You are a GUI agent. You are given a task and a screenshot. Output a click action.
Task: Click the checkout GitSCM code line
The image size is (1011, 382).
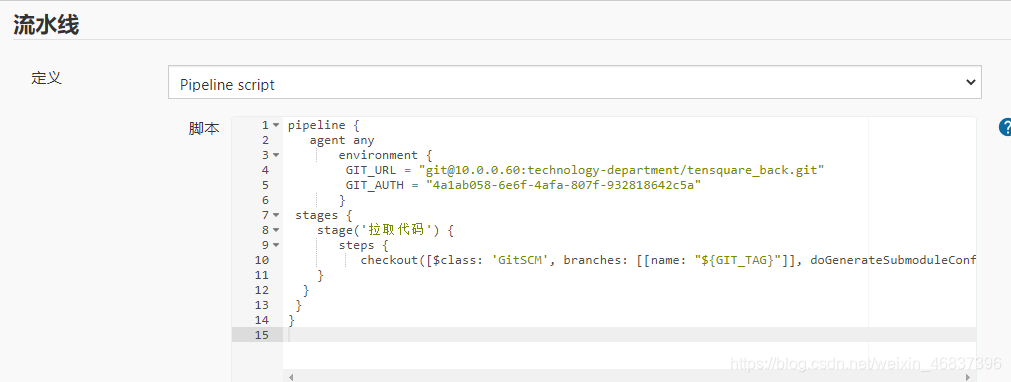(668, 260)
